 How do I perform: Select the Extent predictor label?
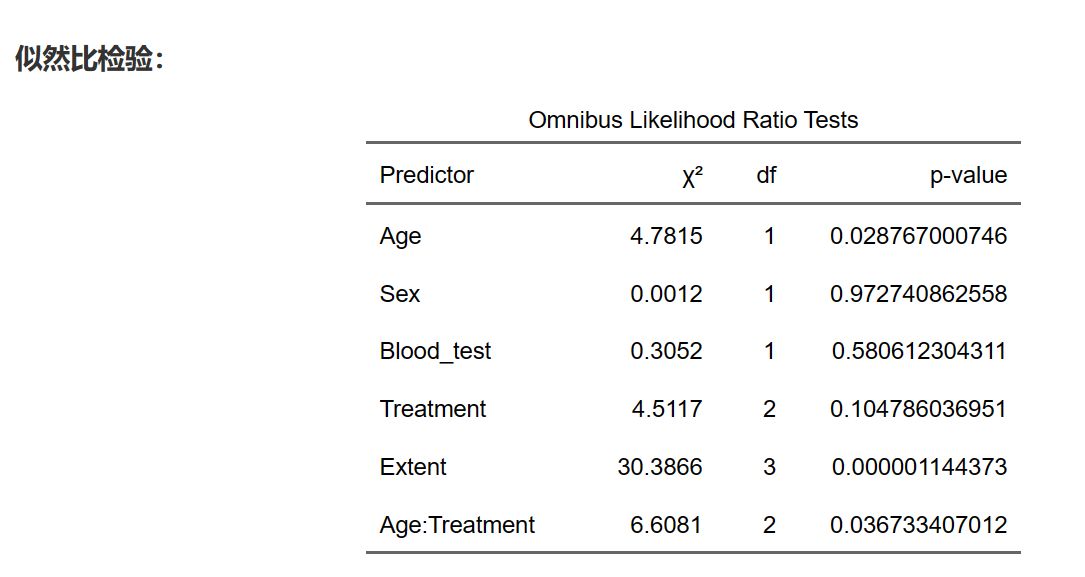[413, 467]
